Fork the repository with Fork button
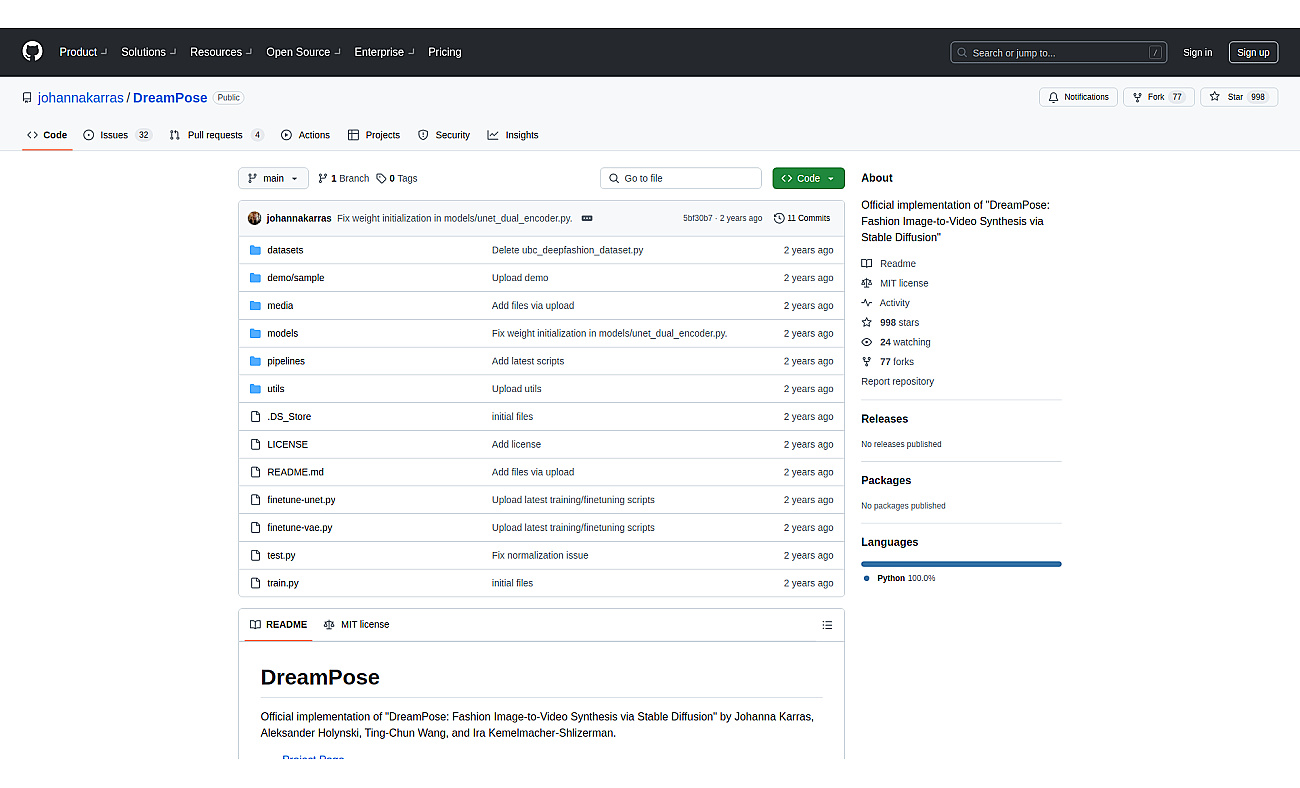The height and width of the screenshot is (788, 1300). pos(1158,97)
